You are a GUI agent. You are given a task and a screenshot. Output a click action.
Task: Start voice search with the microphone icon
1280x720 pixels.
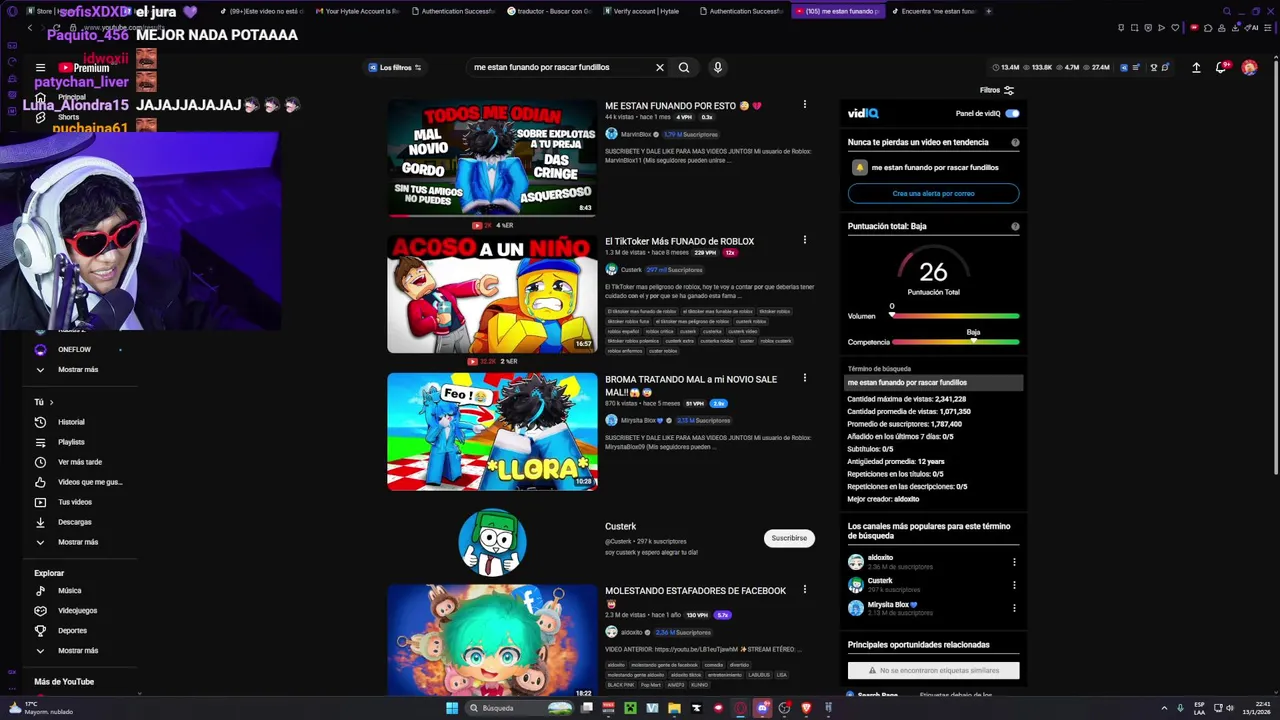click(717, 67)
